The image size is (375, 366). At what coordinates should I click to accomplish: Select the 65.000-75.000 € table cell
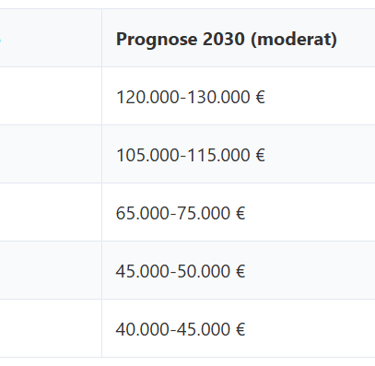[x=238, y=212]
